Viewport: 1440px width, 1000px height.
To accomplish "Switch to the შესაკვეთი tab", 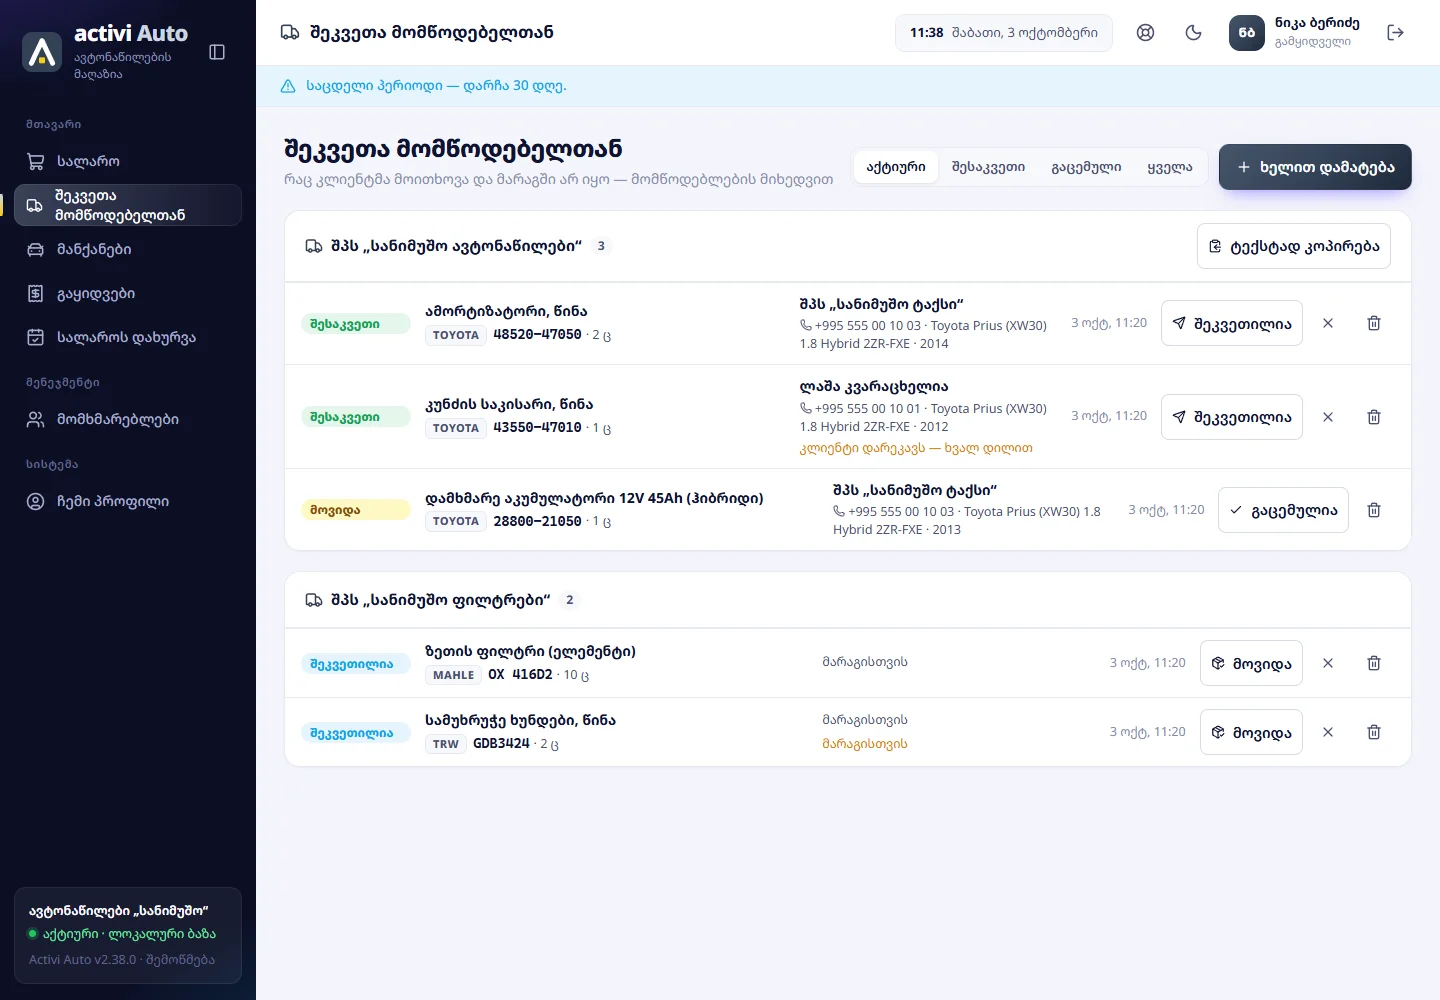I will 988,167.
